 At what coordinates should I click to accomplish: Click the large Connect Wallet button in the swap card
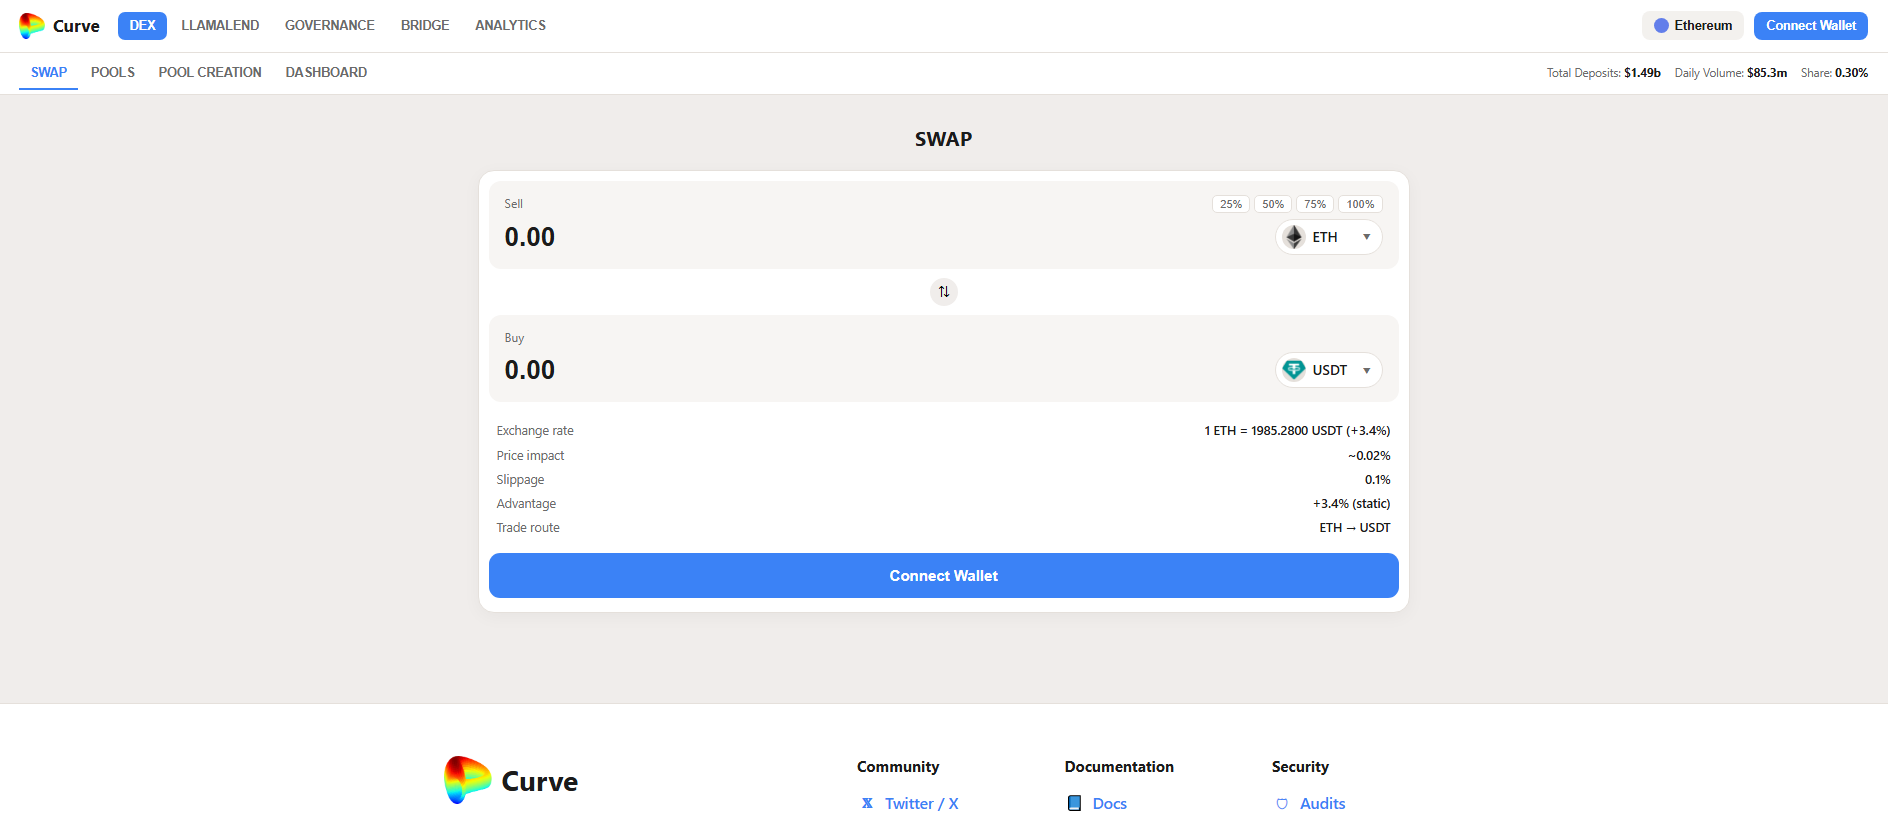[944, 576]
